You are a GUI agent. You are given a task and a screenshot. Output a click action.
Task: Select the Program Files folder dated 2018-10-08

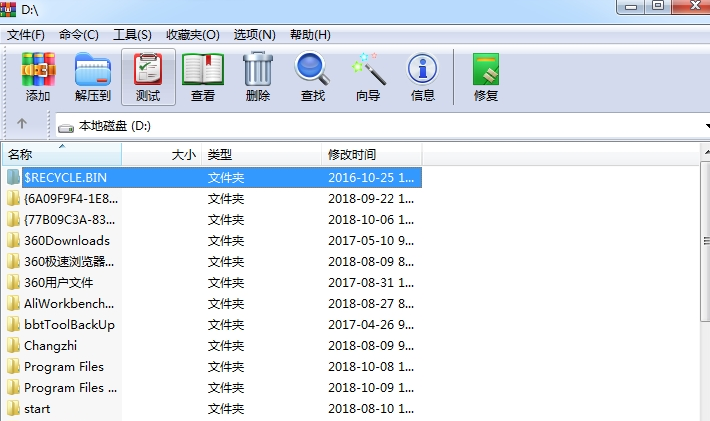64,367
